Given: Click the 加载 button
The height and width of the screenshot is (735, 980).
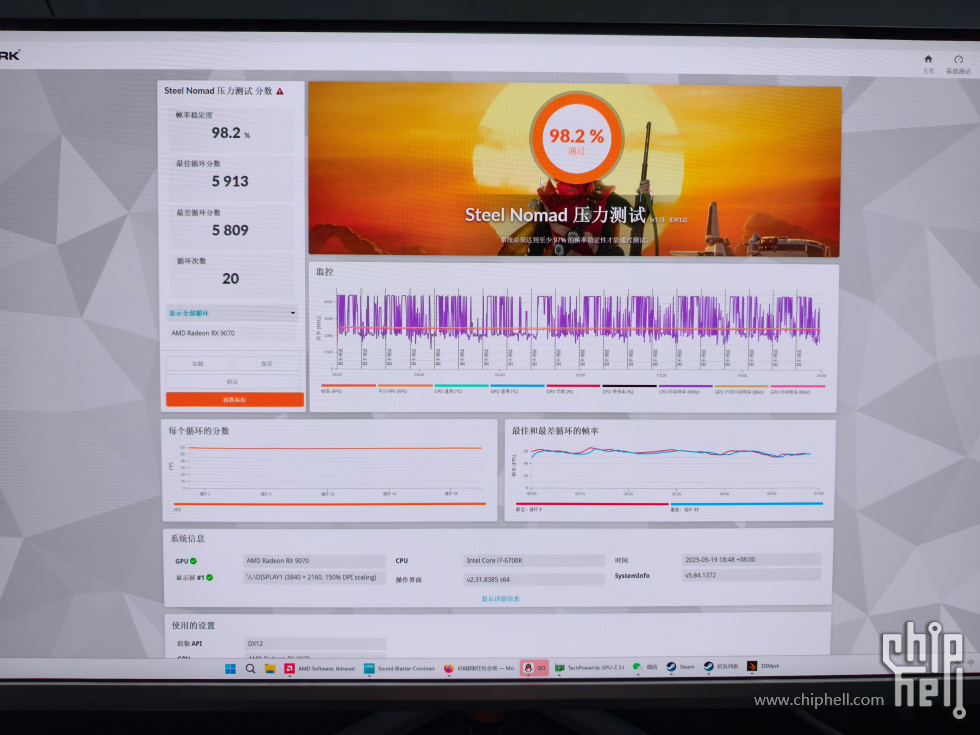Looking at the screenshot, I should 198,363.
